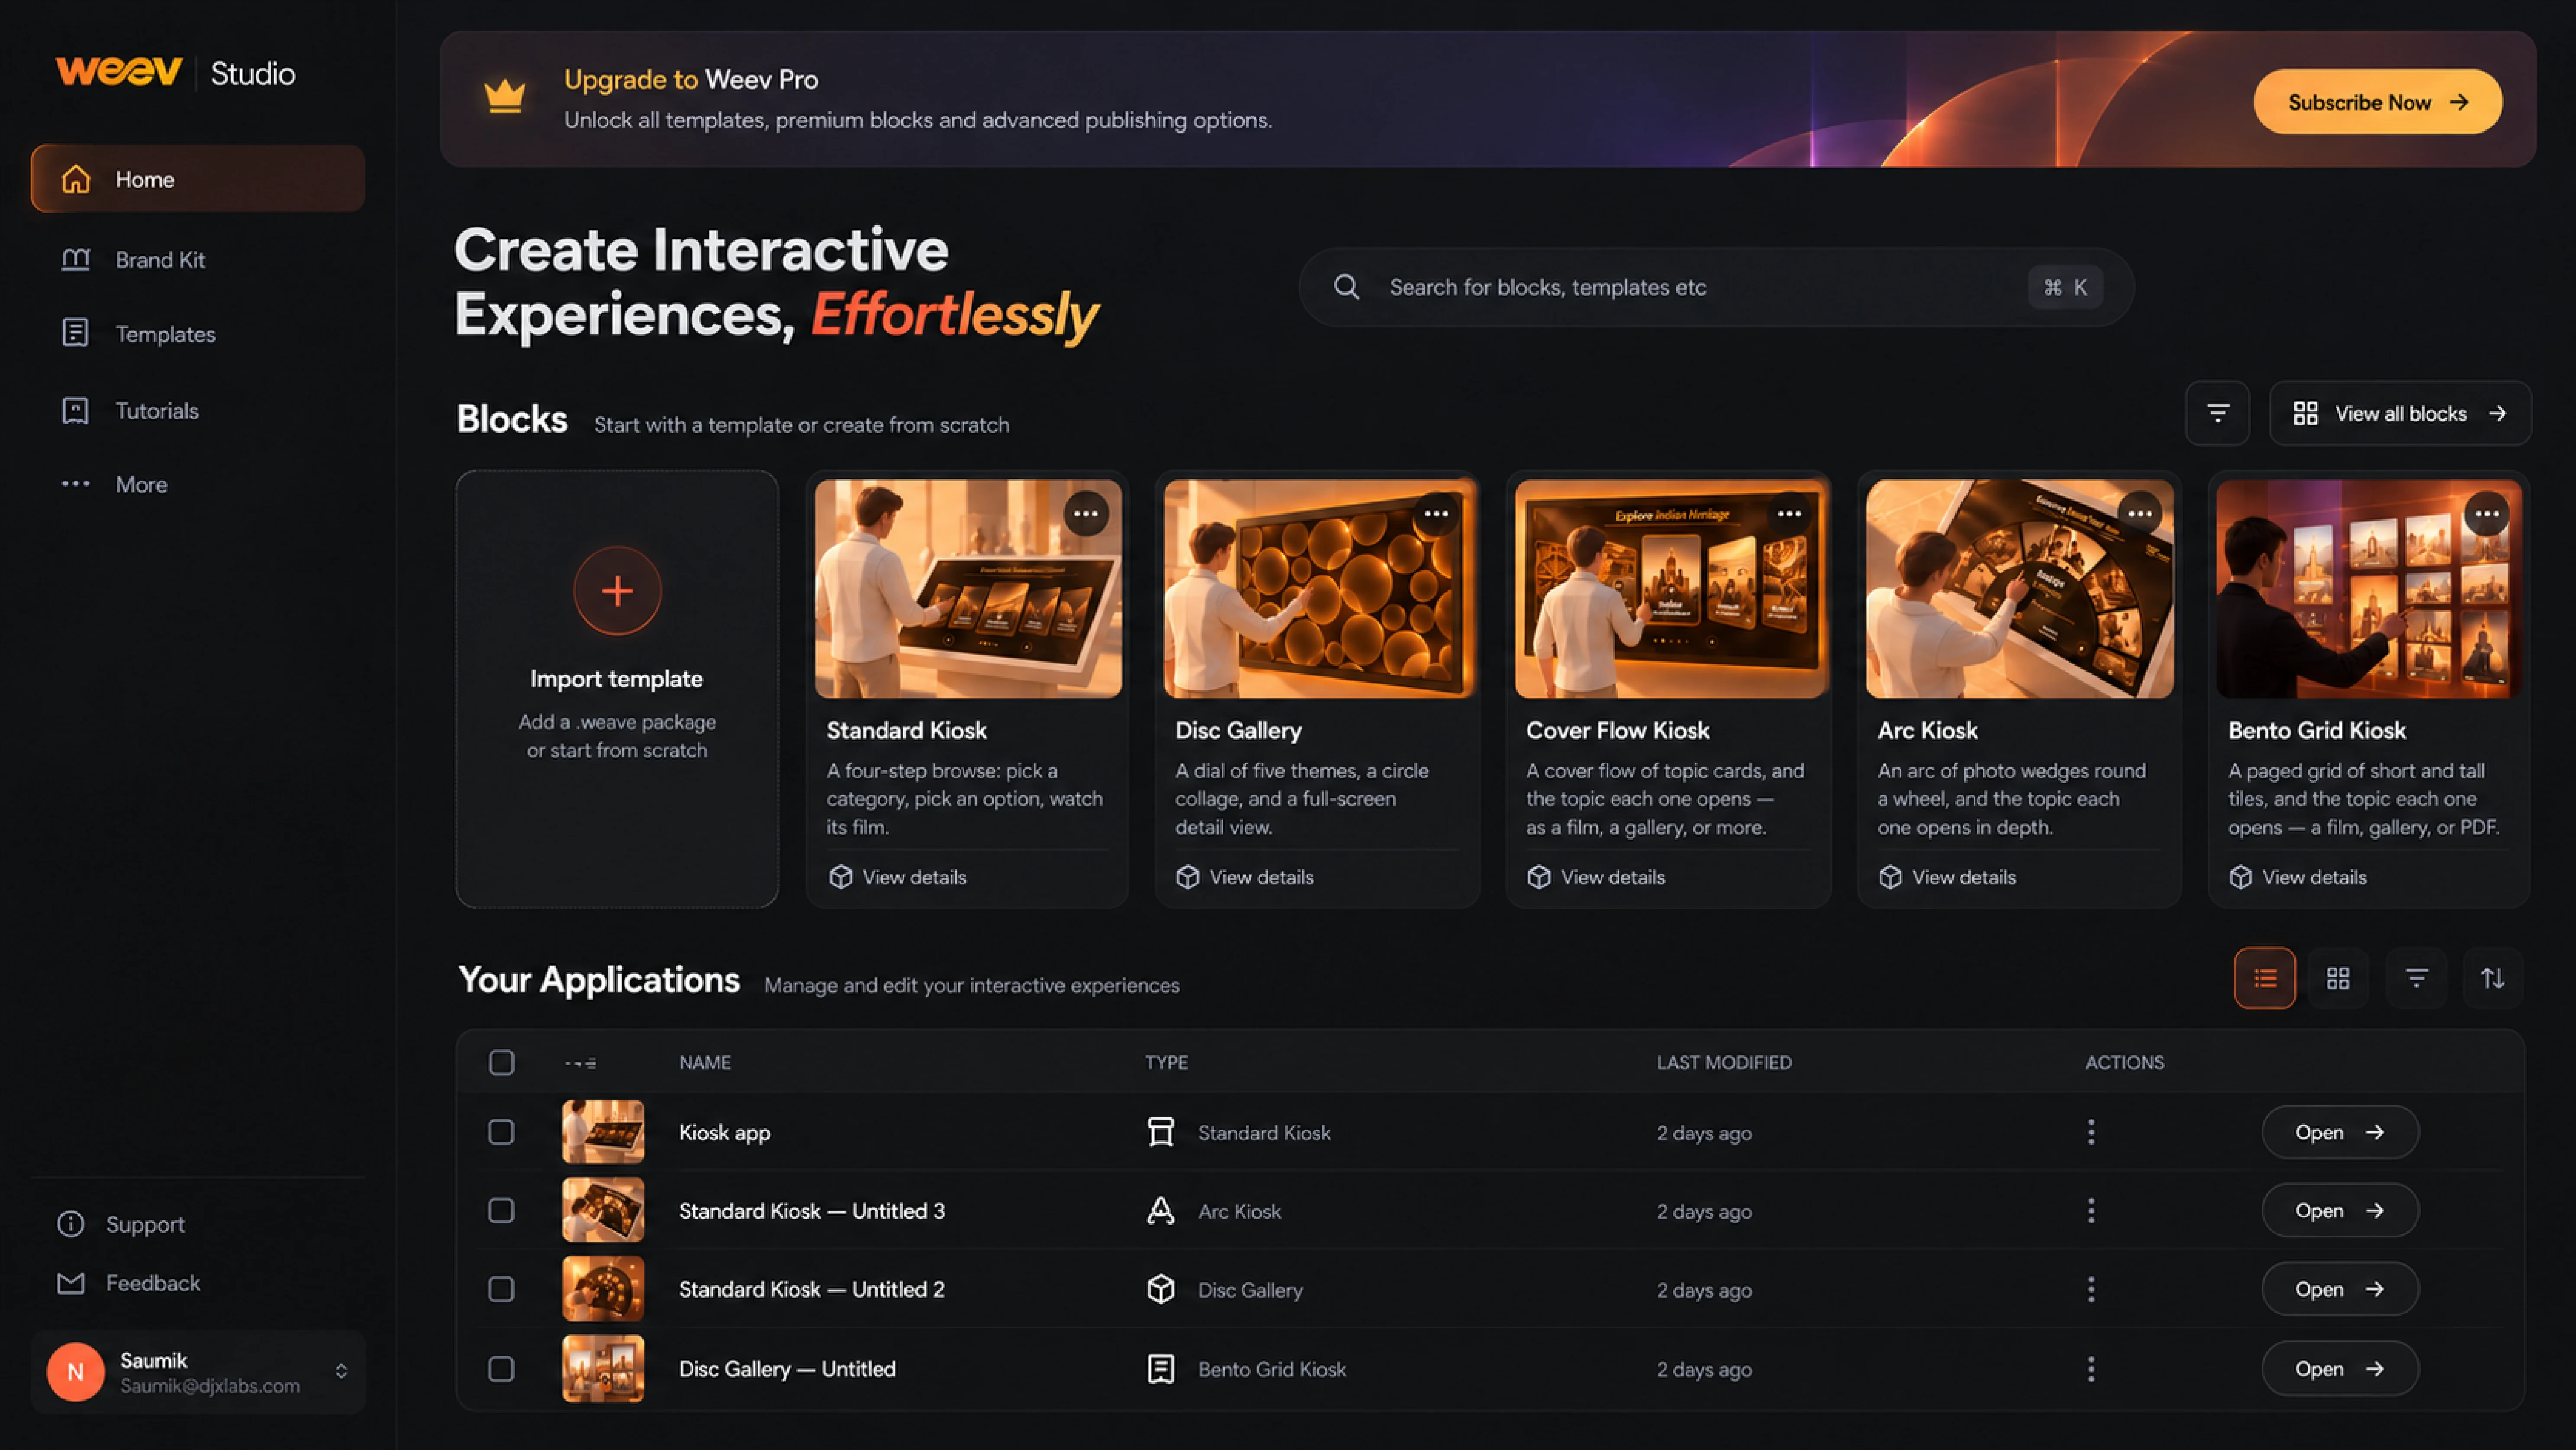Check the box for Disc Gallery — Untitled

[x=501, y=1369]
